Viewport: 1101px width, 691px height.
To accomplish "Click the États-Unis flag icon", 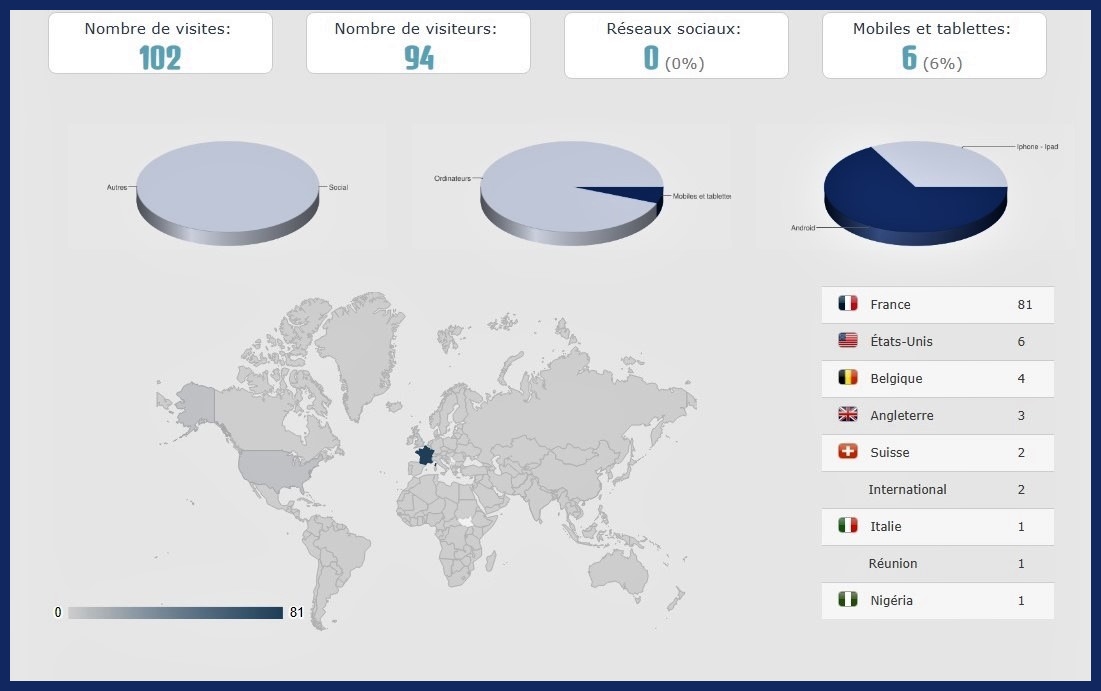I will coord(848,341).
